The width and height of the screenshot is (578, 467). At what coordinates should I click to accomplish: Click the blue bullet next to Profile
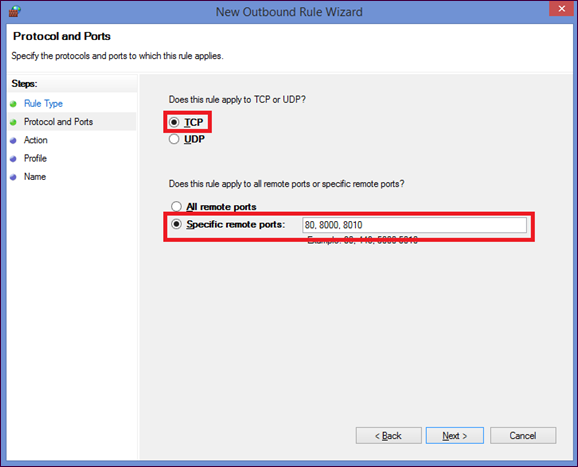(14, 159)
